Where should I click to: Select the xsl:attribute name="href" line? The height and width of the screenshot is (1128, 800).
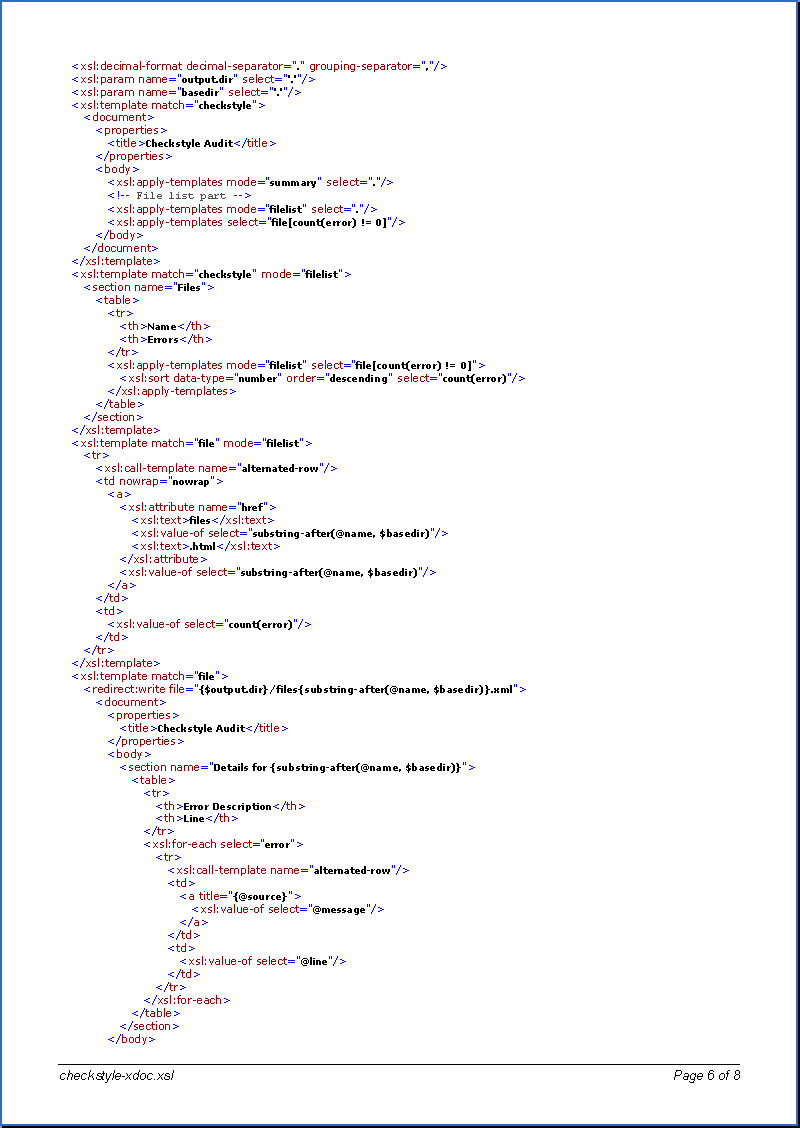[198, 507]
